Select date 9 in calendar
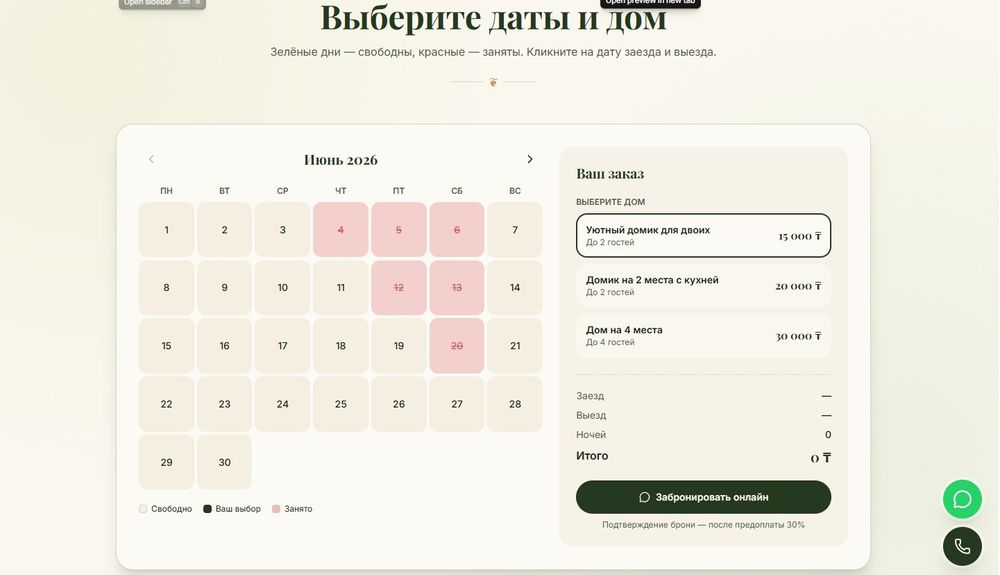Screen dimensions: 1000x575 [224, 288]
